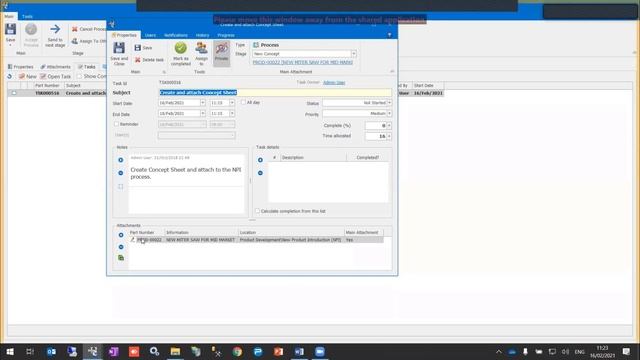Screen dimensions: 640x360
Task: Remove note with the Notes minus icon
Action: pos(121,173)
